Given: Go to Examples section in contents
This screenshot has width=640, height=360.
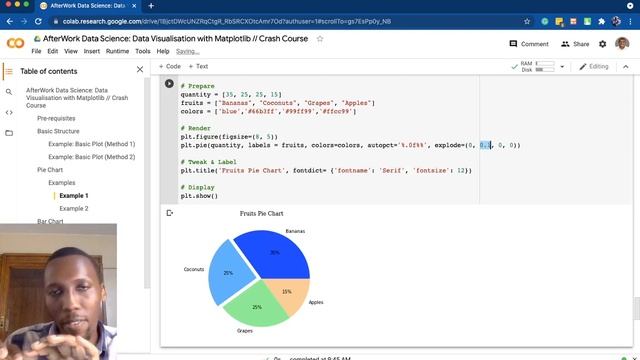Looking at the screenshot, I should [62, 183].
